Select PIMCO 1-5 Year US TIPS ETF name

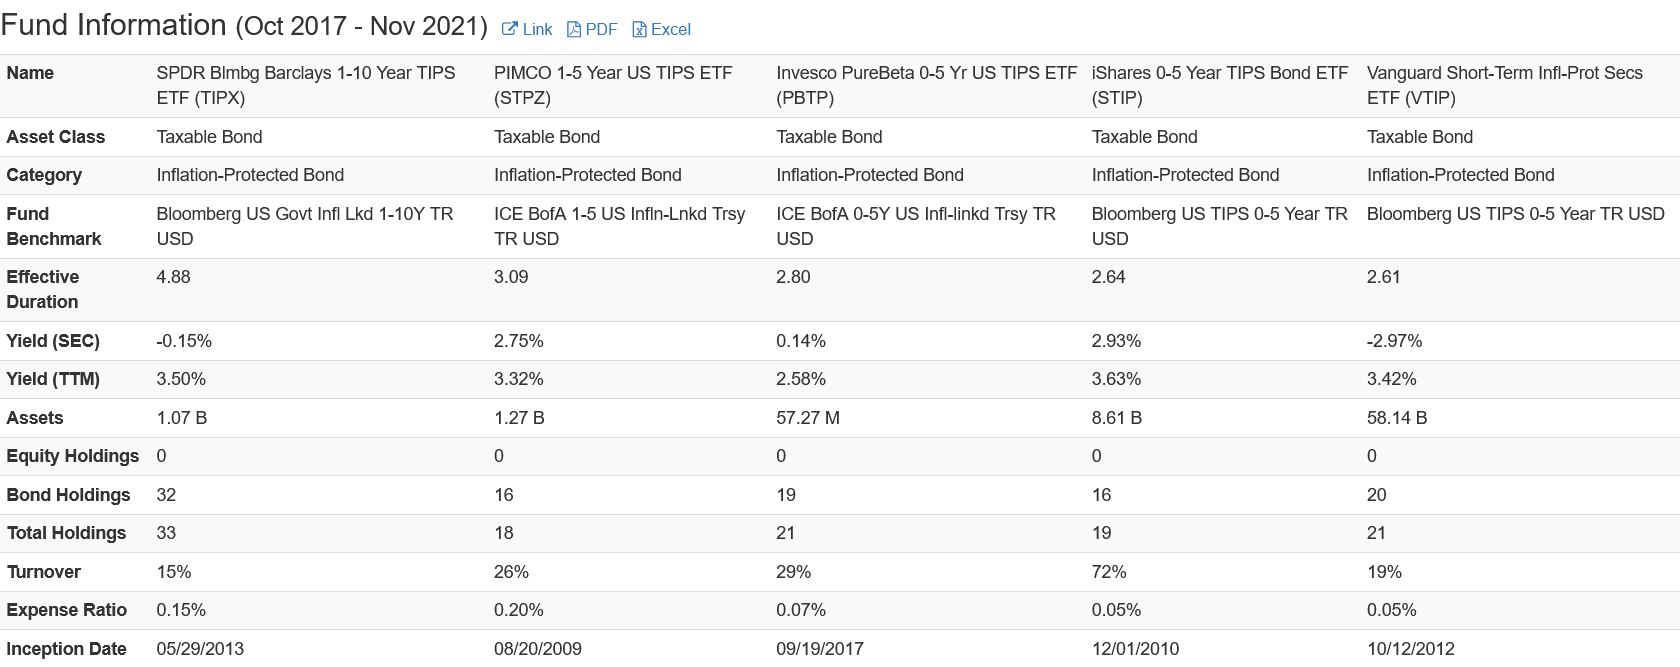pos(613,85)
